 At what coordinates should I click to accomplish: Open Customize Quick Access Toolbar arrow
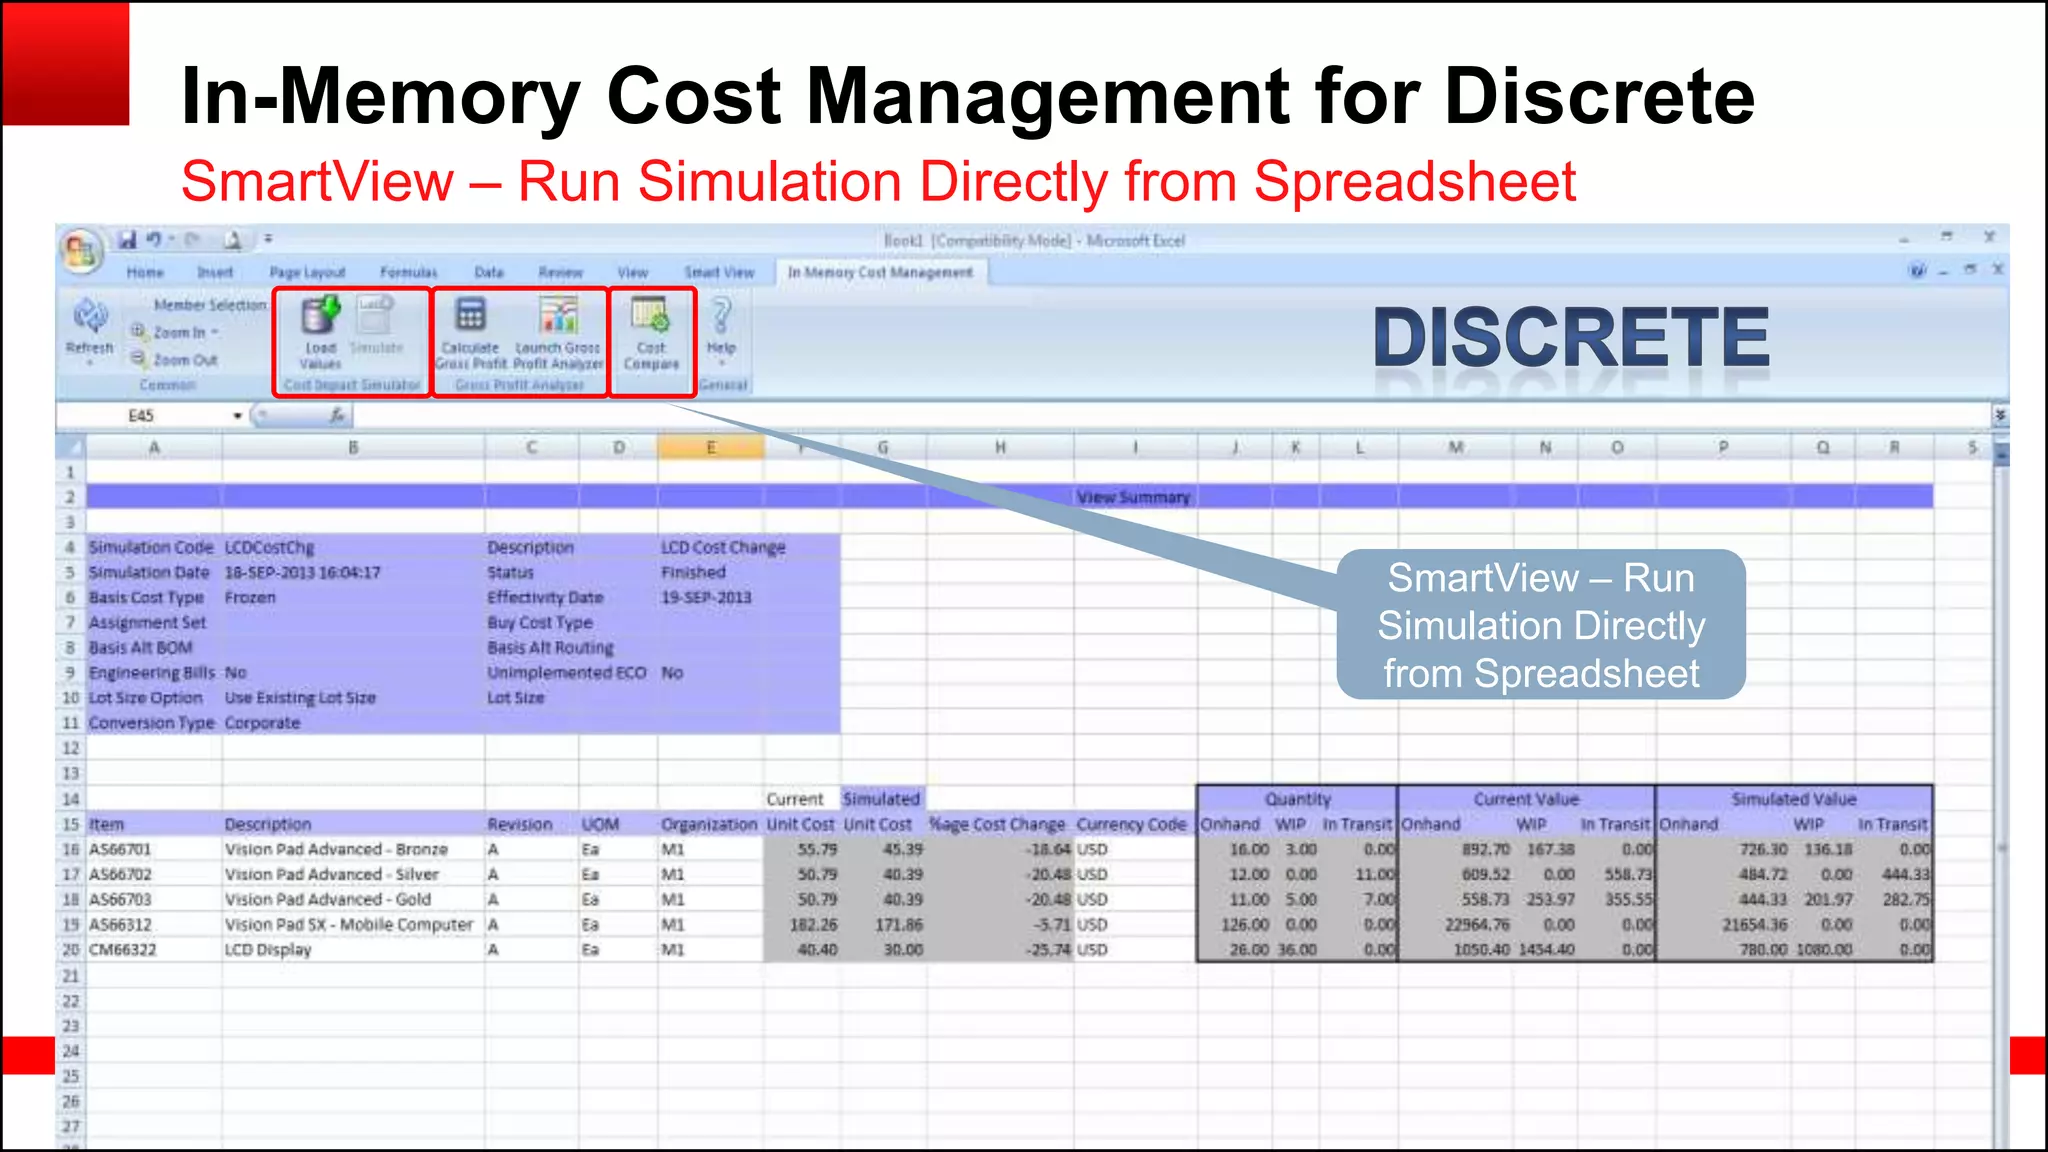point(268,240)
